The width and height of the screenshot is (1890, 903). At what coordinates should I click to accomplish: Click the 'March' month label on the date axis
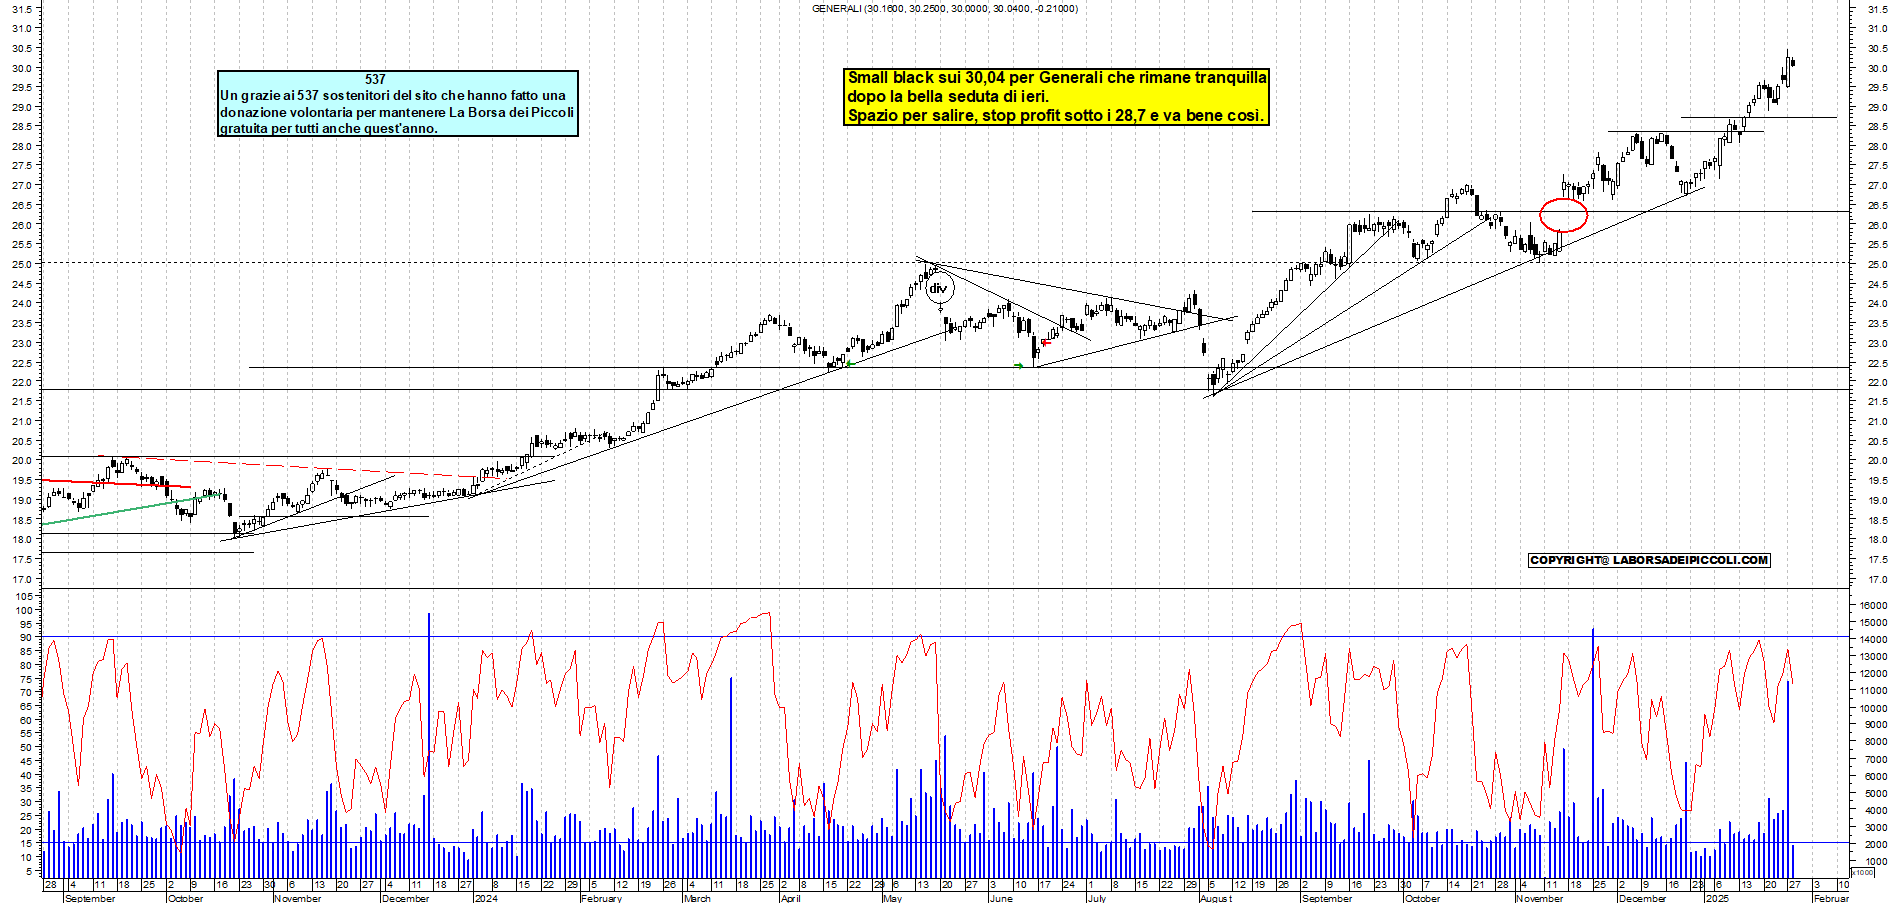point(697,898)
